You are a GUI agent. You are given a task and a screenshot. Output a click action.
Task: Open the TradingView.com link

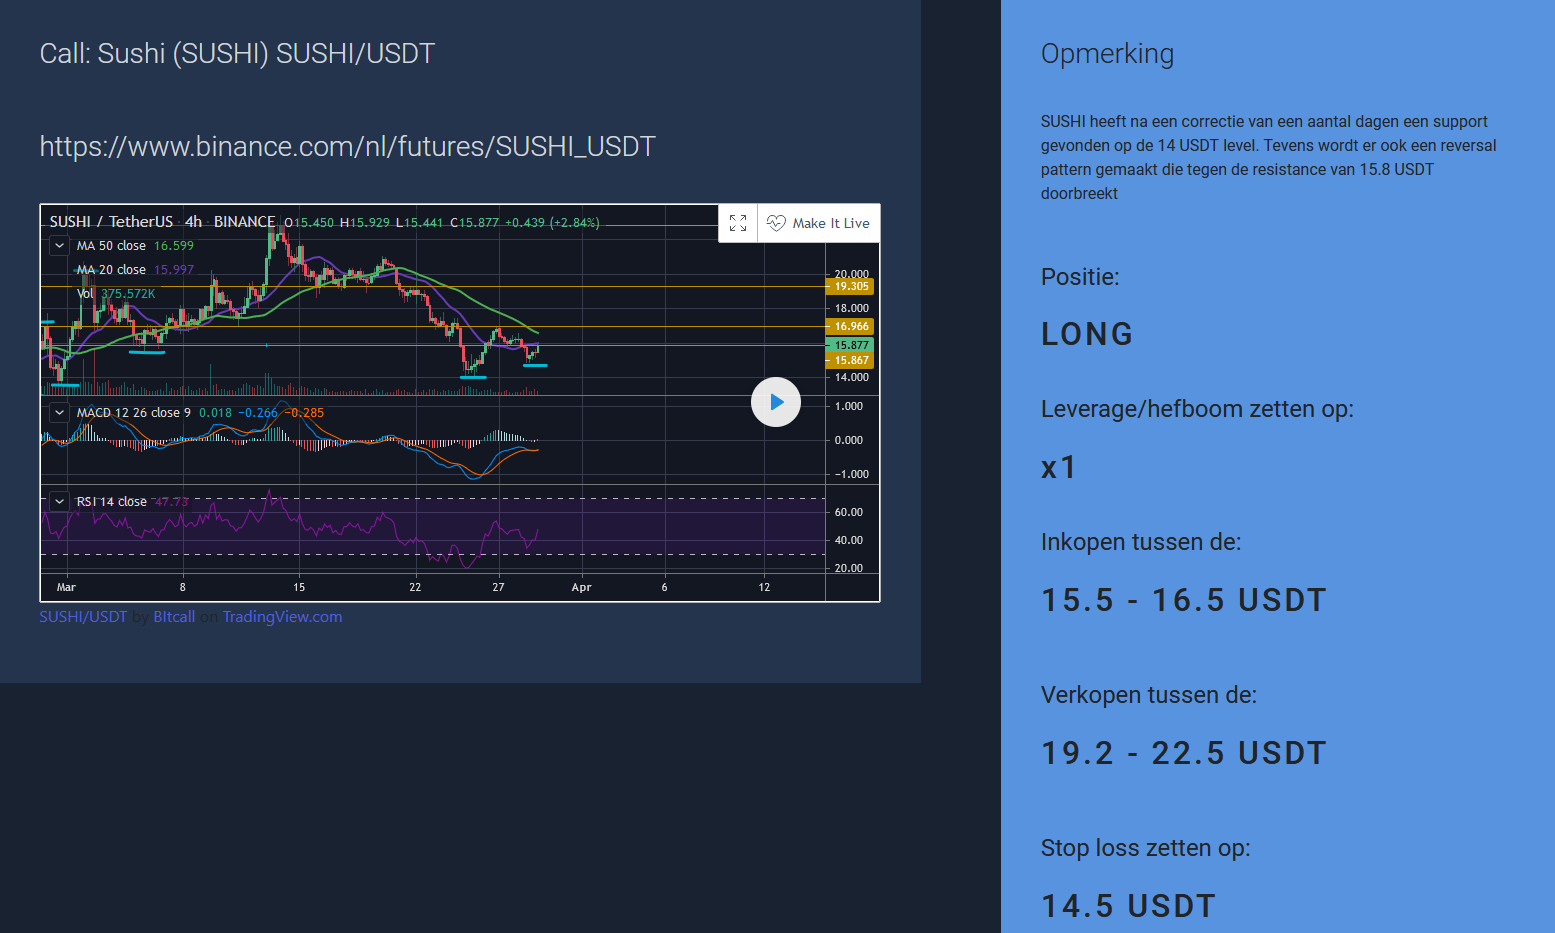point(282,617)
